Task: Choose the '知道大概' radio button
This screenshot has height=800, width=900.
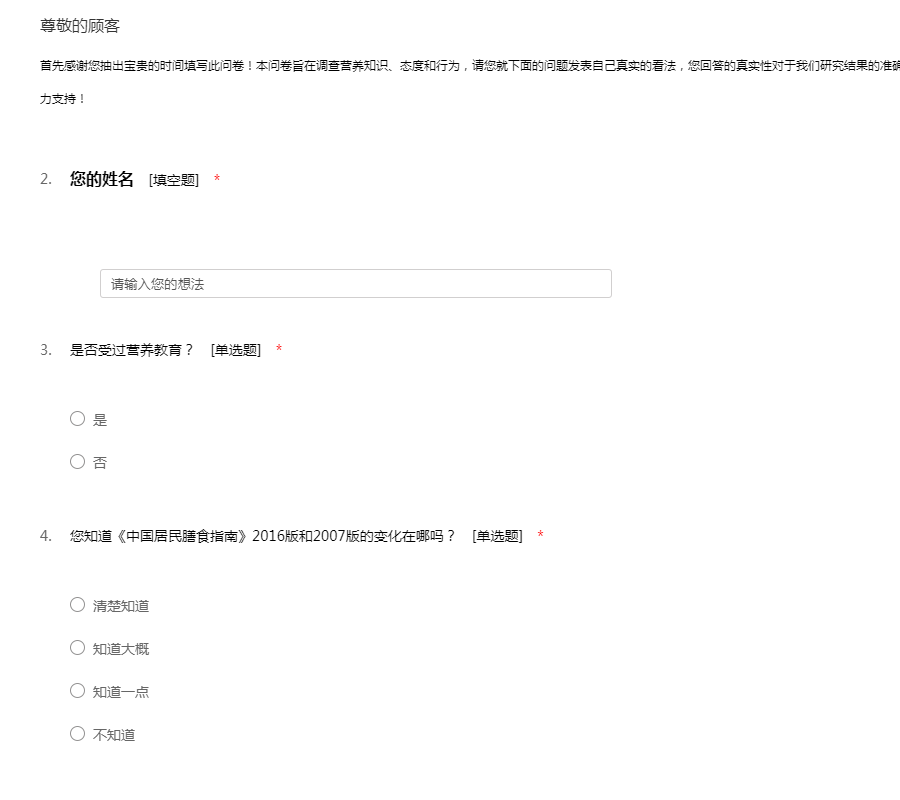Action: pyautogui.click(x=77, y=648)
